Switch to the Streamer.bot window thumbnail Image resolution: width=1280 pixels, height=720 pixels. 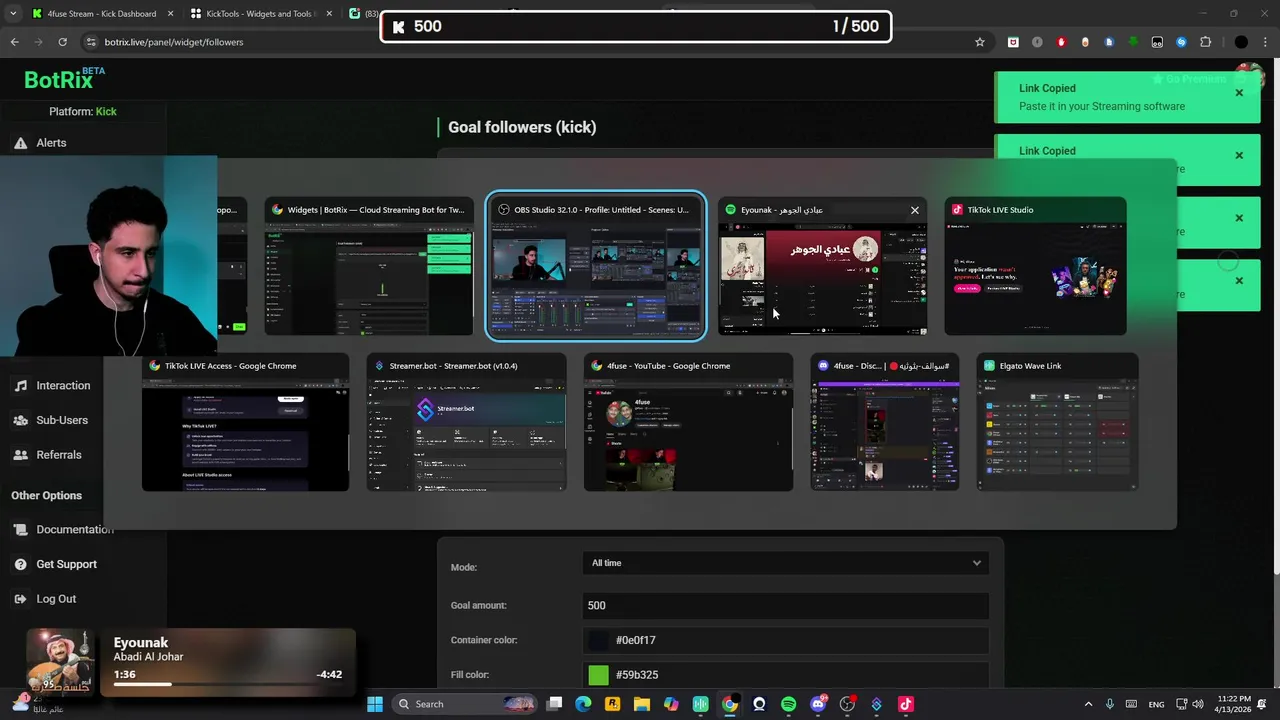point(466,422)
